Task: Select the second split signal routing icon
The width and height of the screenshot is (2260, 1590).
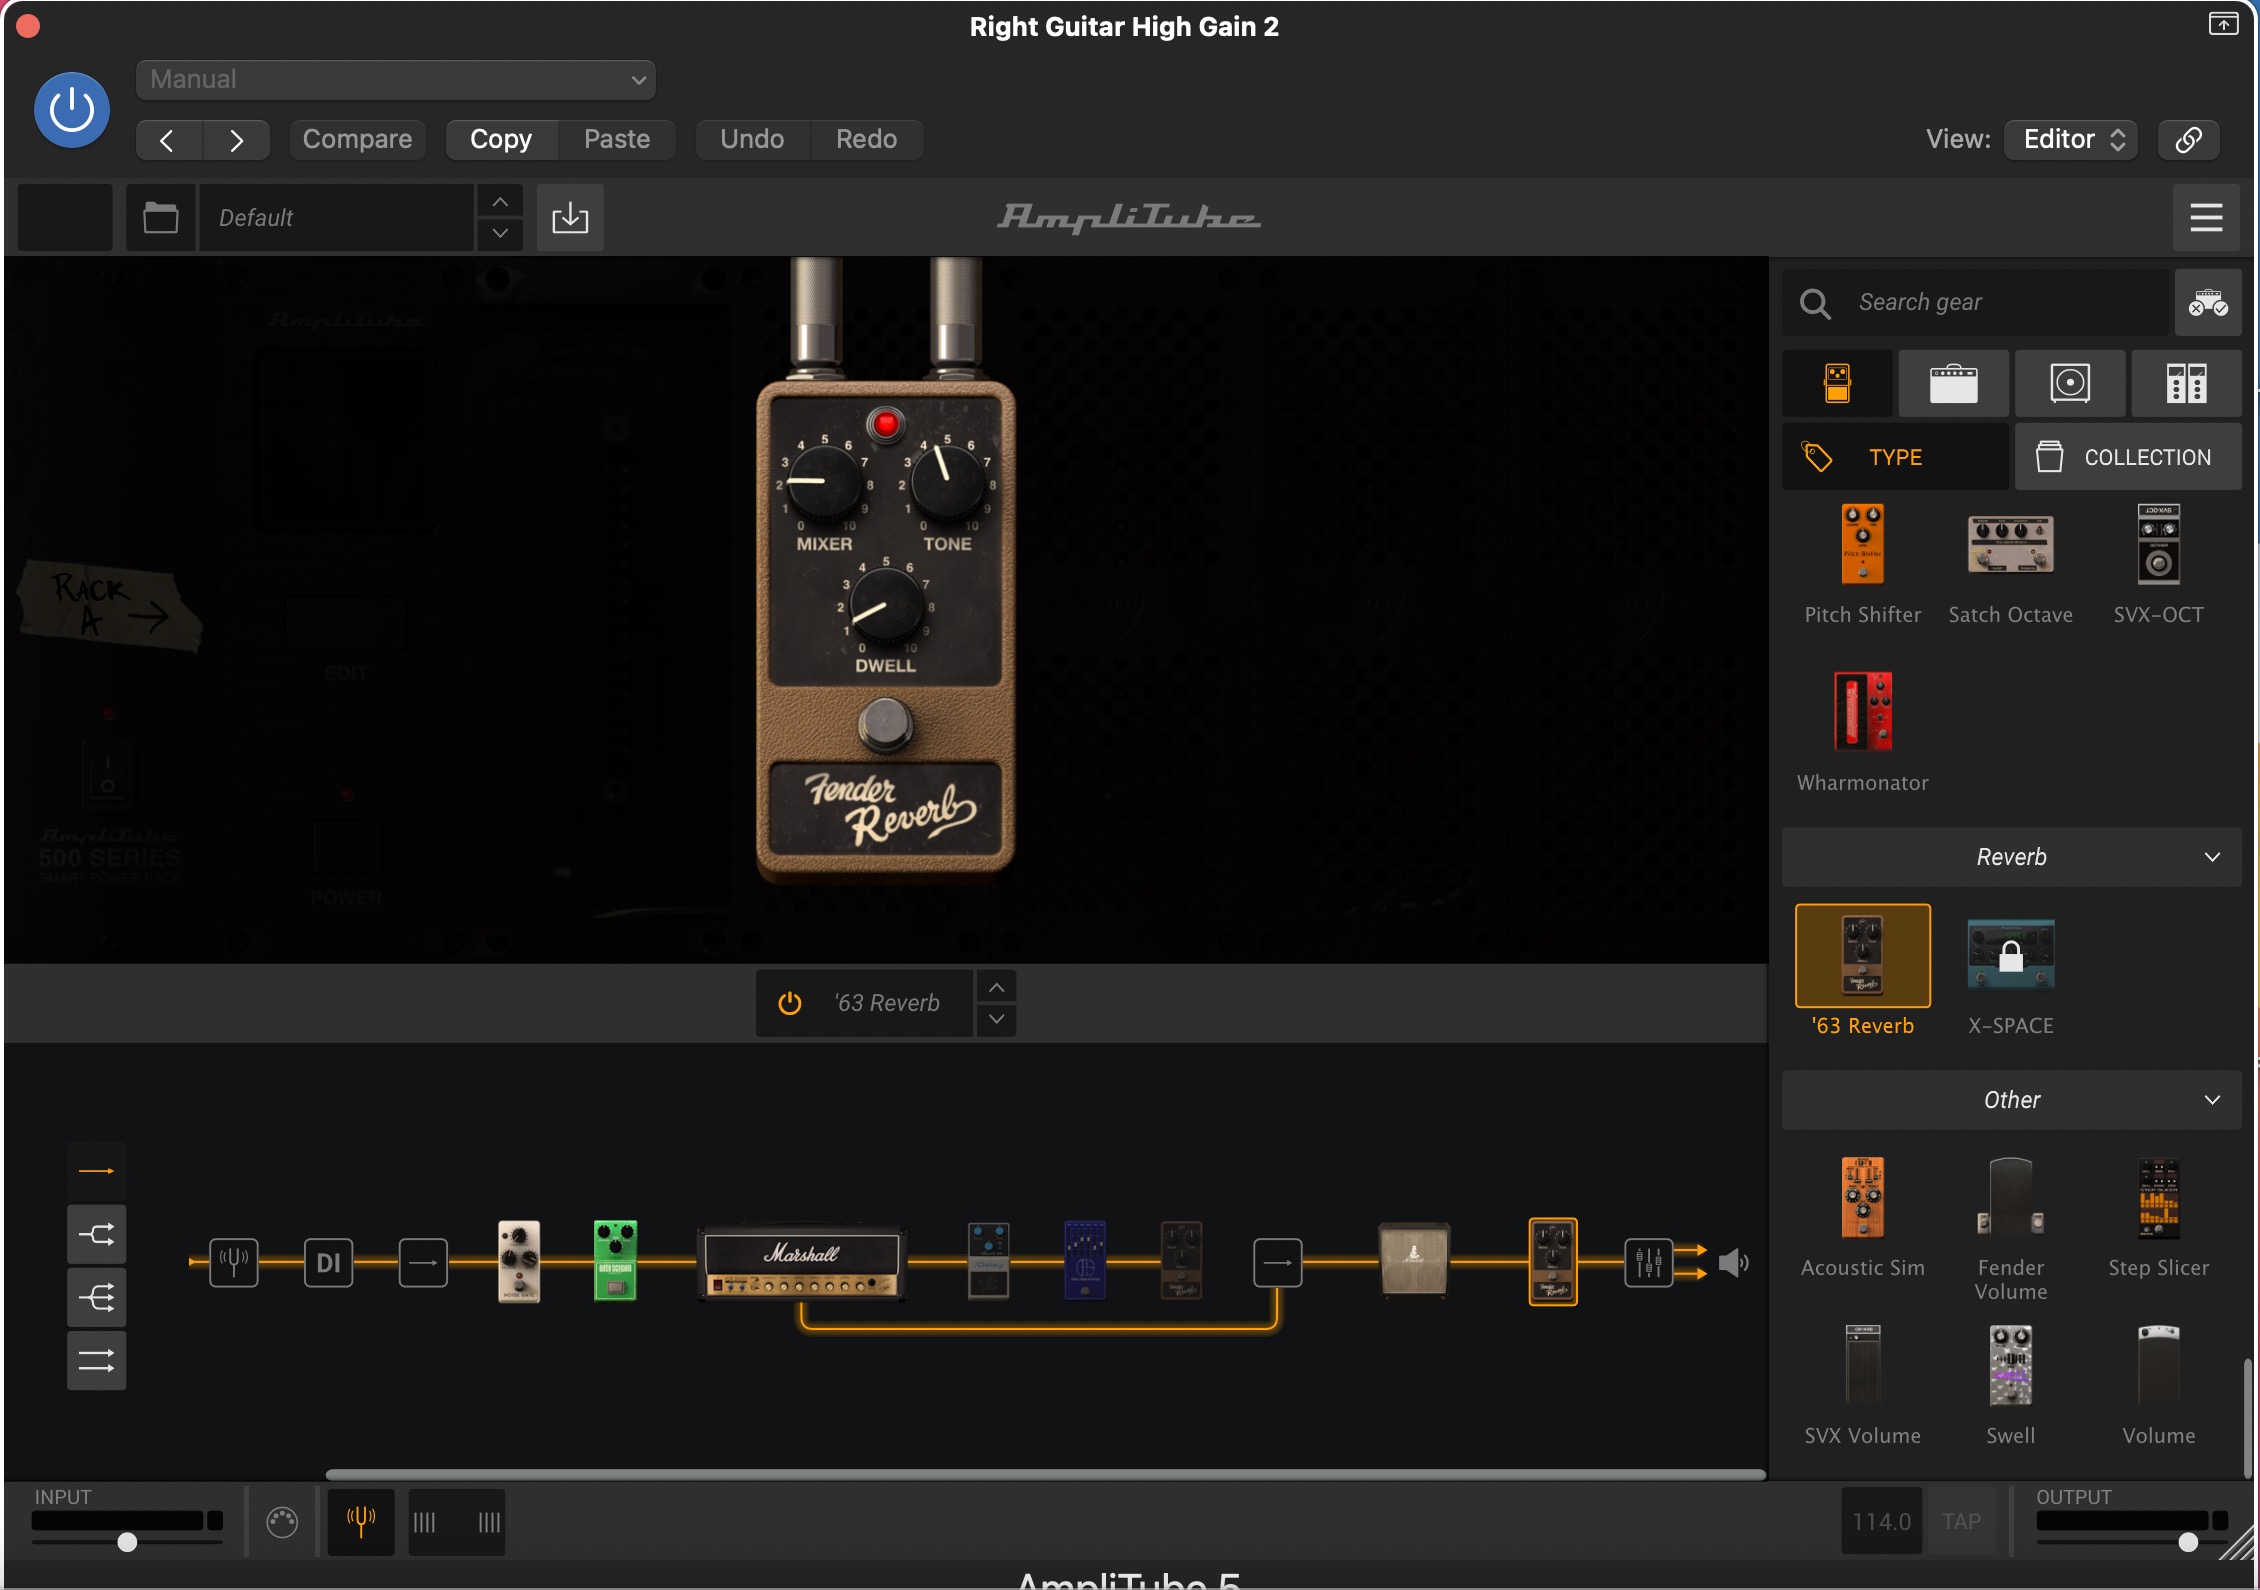Action: coord(96,1234)
